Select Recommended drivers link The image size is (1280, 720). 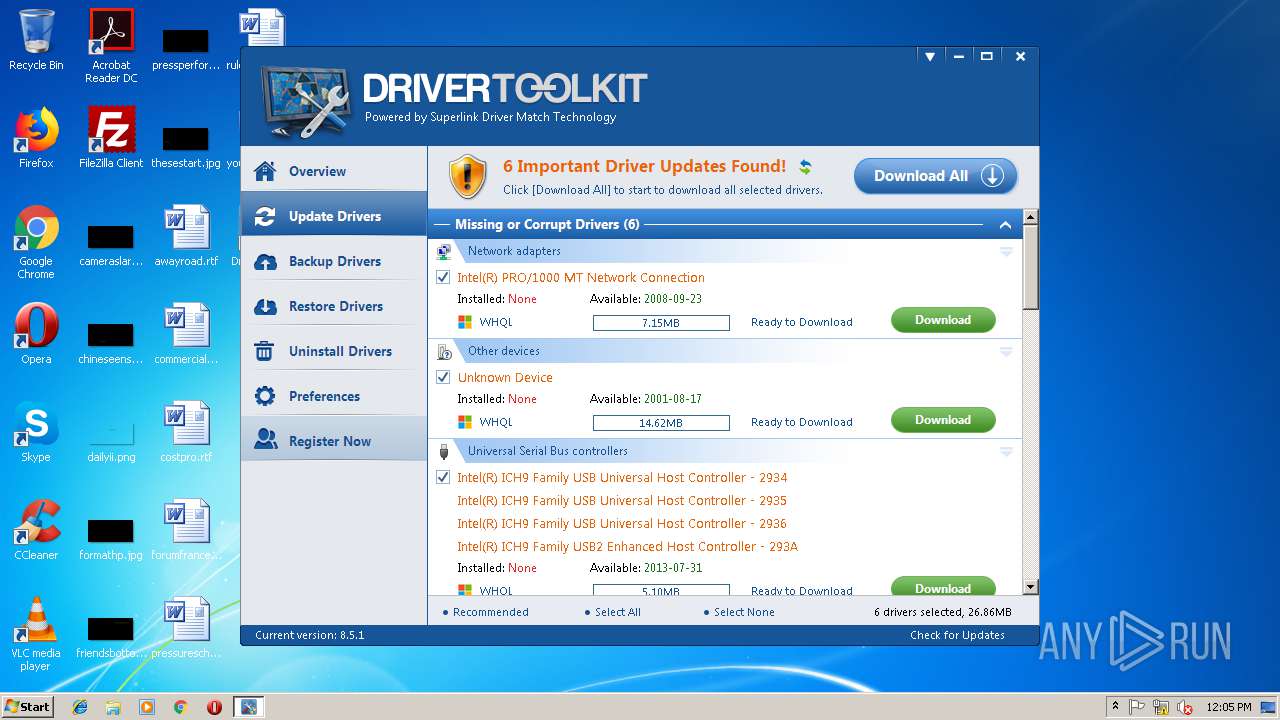point(491,612)
